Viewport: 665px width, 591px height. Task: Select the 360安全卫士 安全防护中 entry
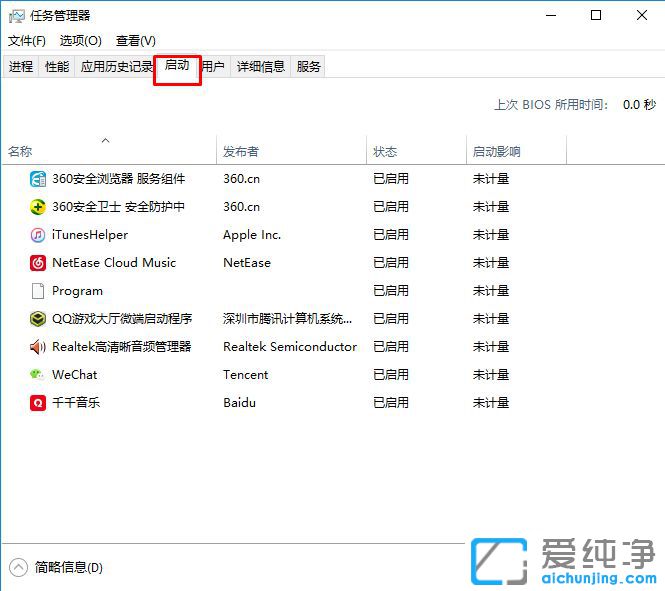click(118, 207)
